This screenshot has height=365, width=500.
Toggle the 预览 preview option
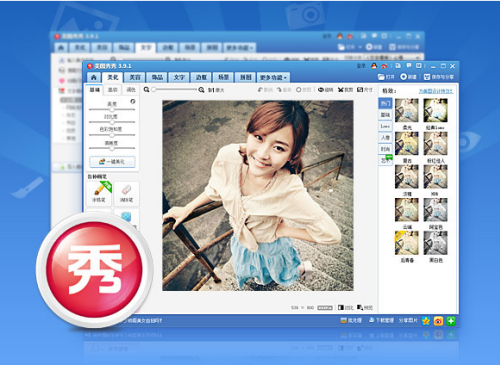(365, 307)
